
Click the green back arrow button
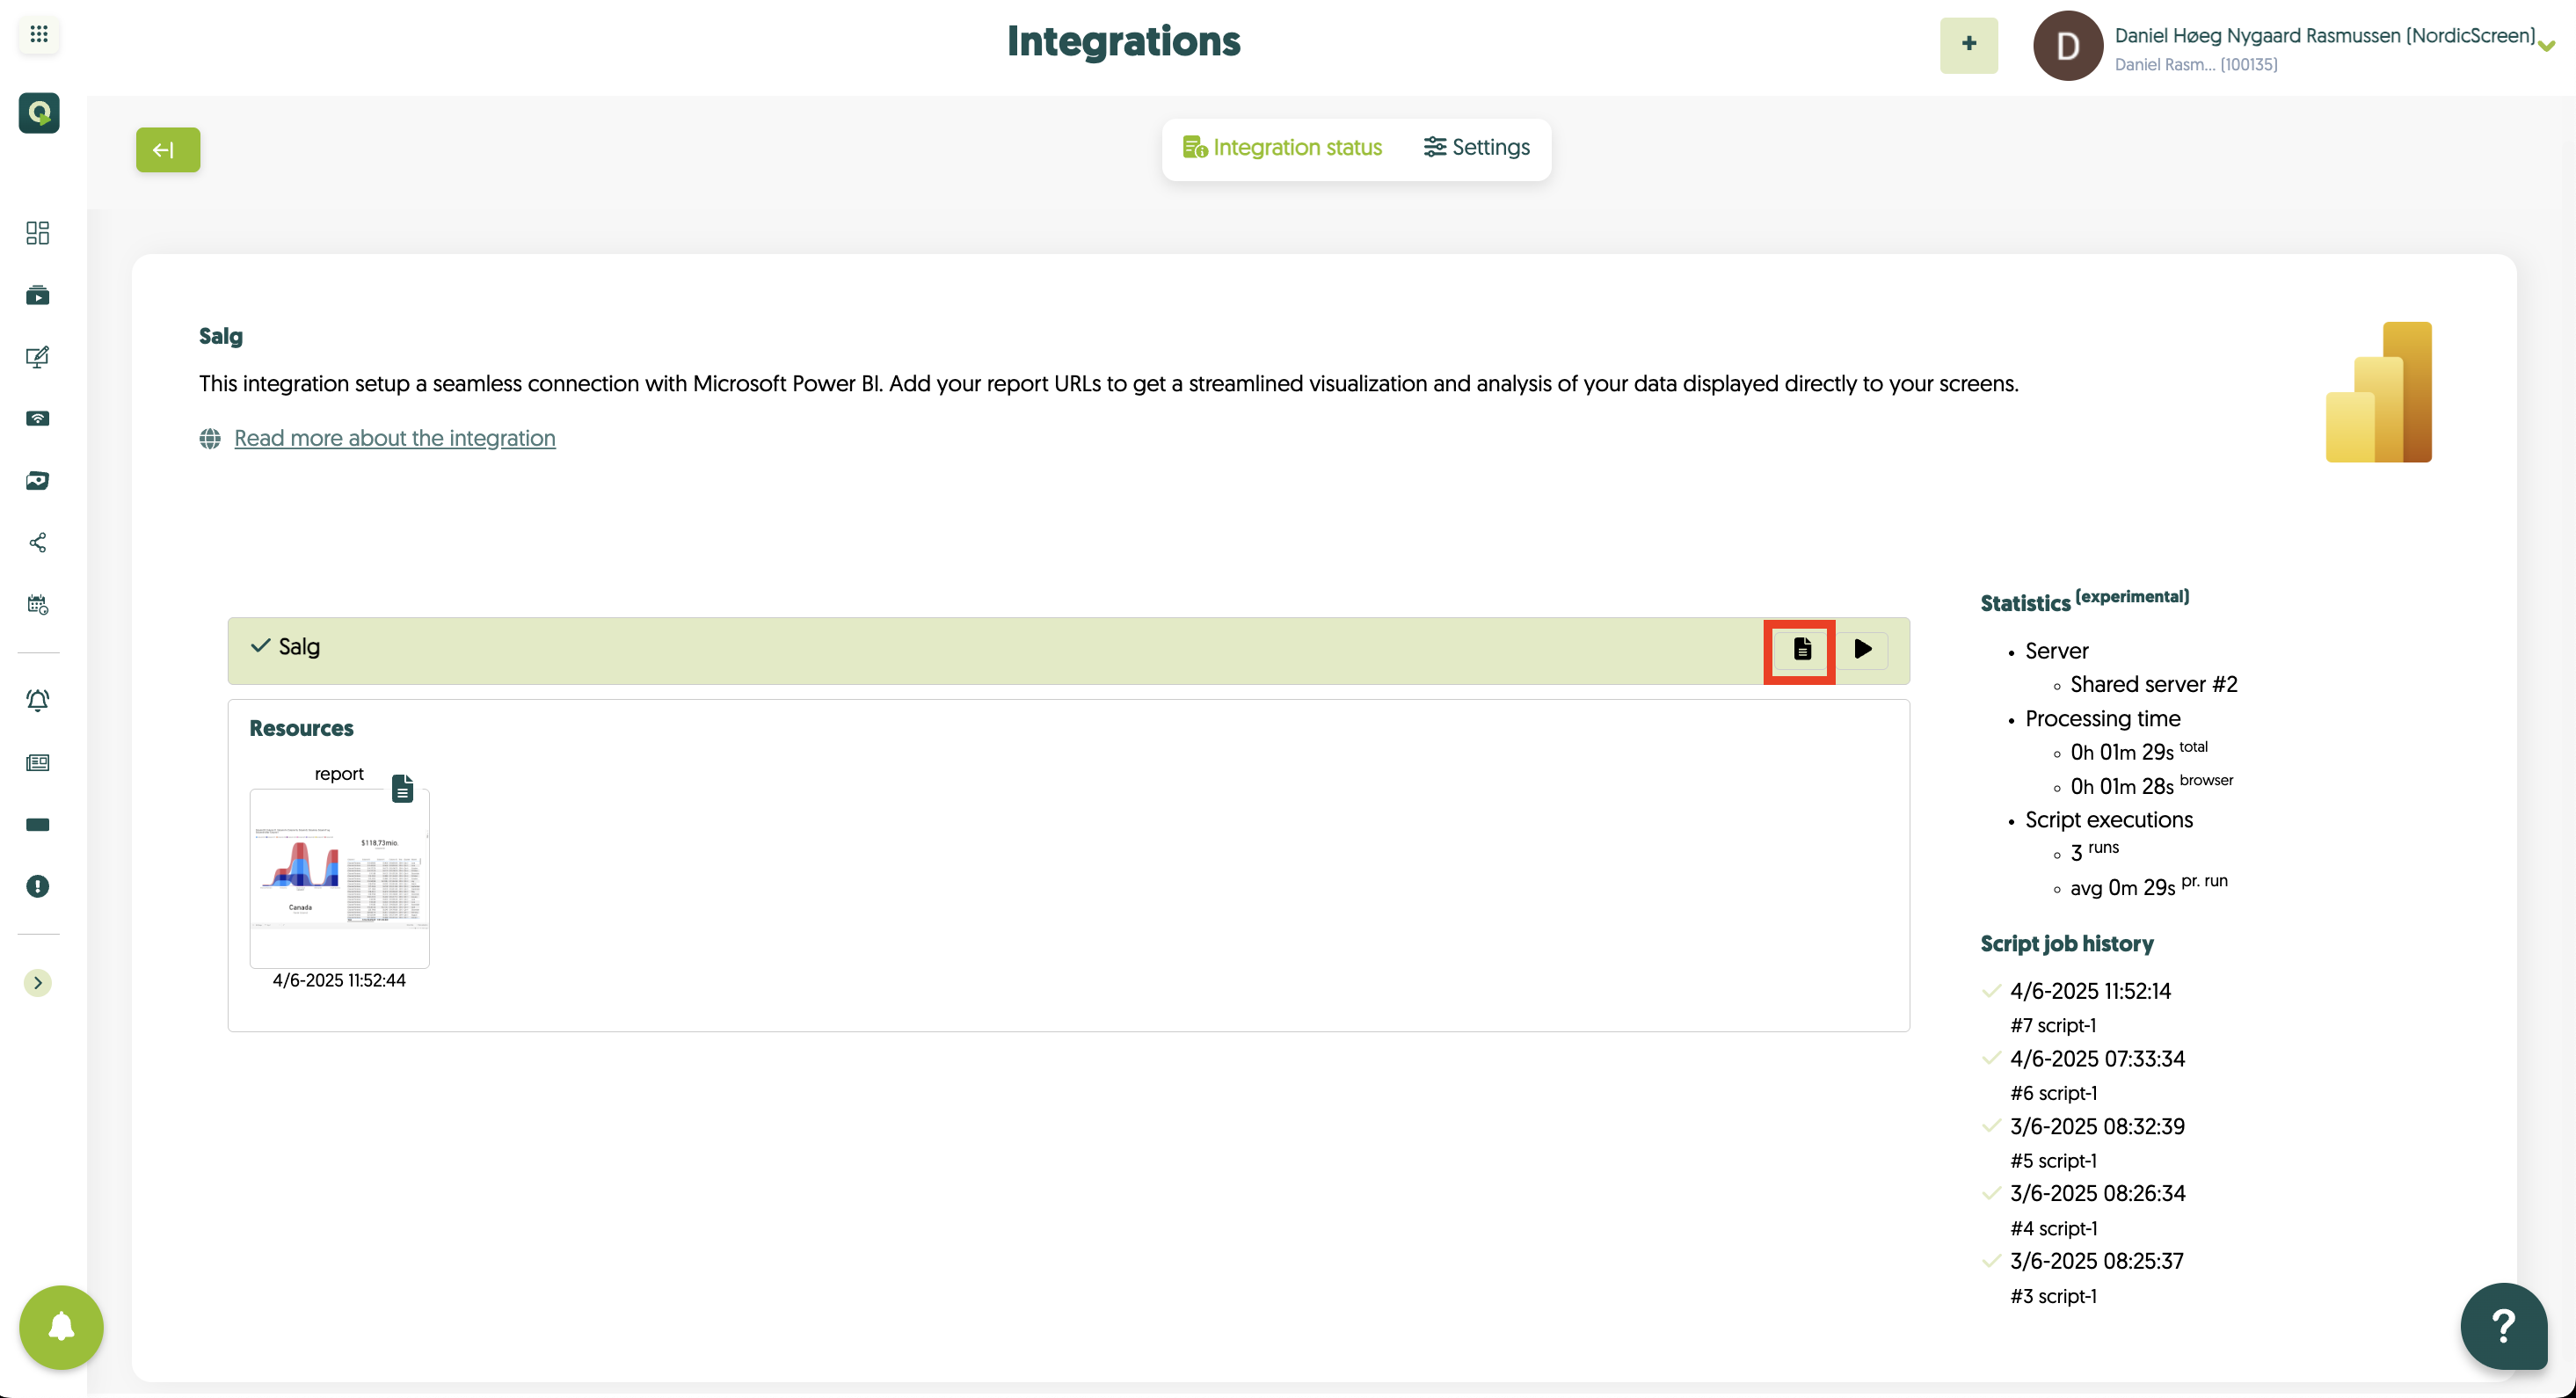[x=168, y=150]
